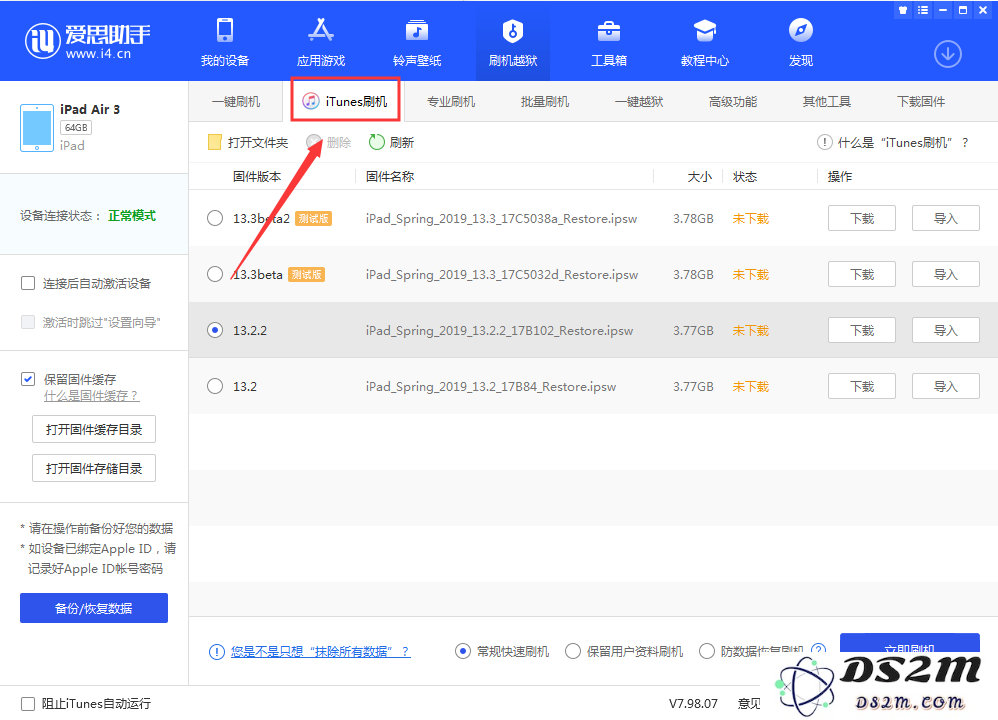Enable 连接后自动激活设备 checkbox

click(x=28, y=283)
